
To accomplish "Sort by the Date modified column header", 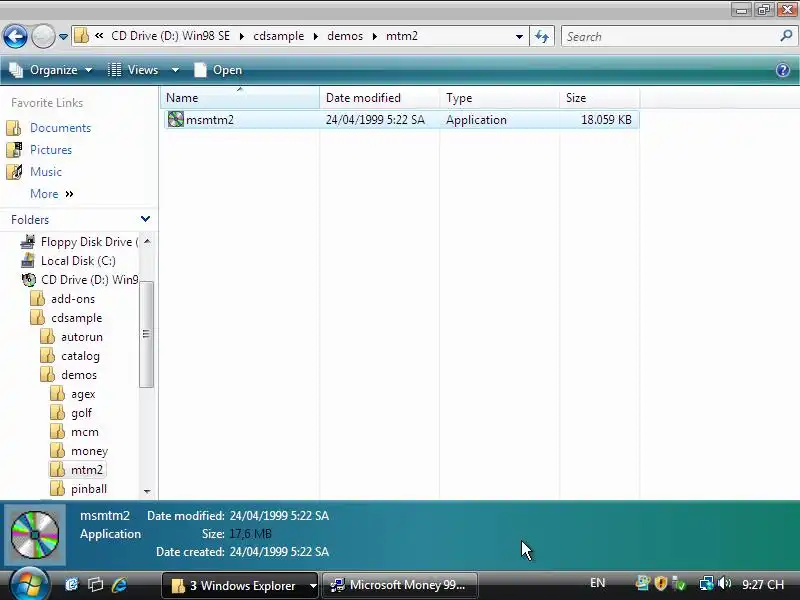I will (x=379, y=97).
